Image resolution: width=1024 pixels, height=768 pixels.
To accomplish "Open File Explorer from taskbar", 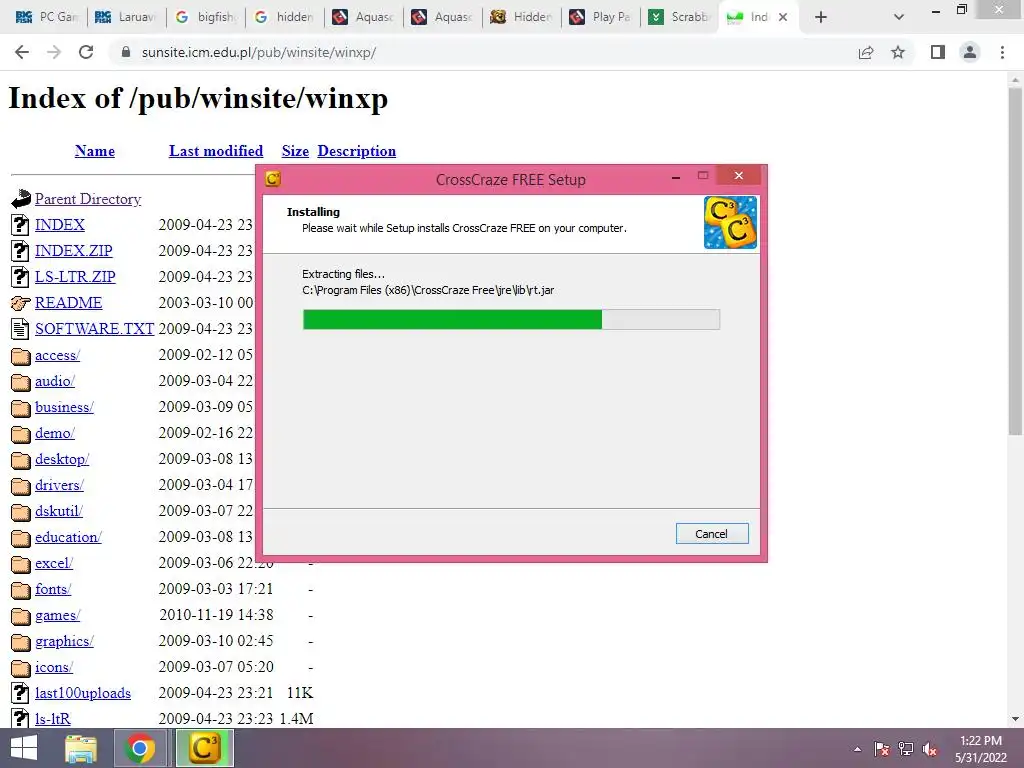I will tap(81, 748).
